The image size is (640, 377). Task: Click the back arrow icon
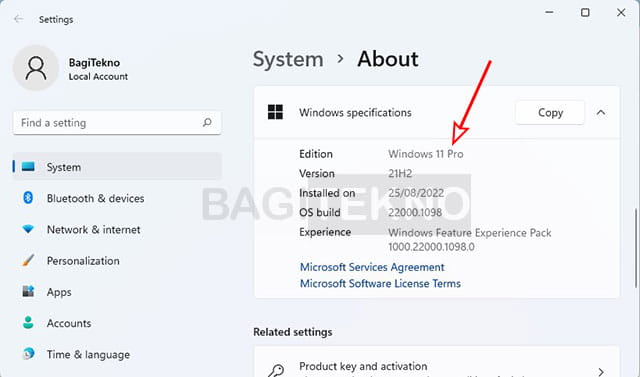click(x=18, y=19)
